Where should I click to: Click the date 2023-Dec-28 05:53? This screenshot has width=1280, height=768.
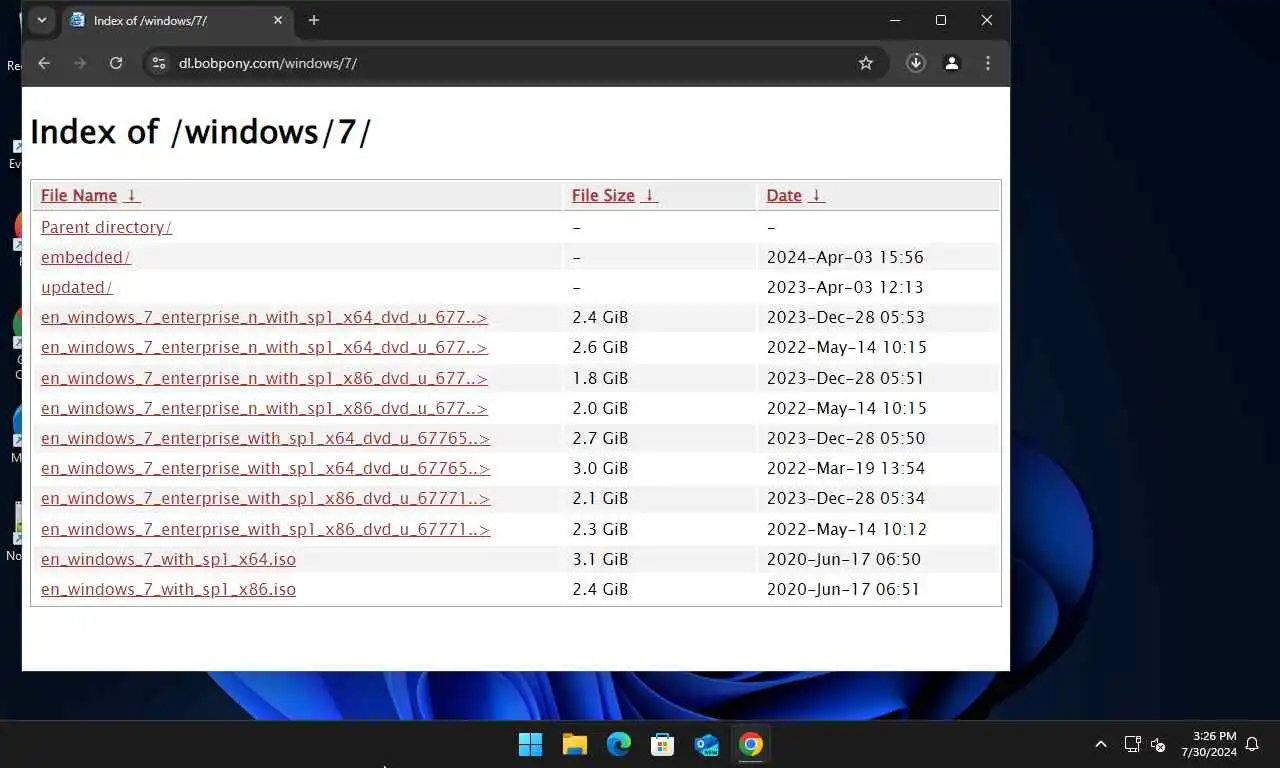click(846, 317)
